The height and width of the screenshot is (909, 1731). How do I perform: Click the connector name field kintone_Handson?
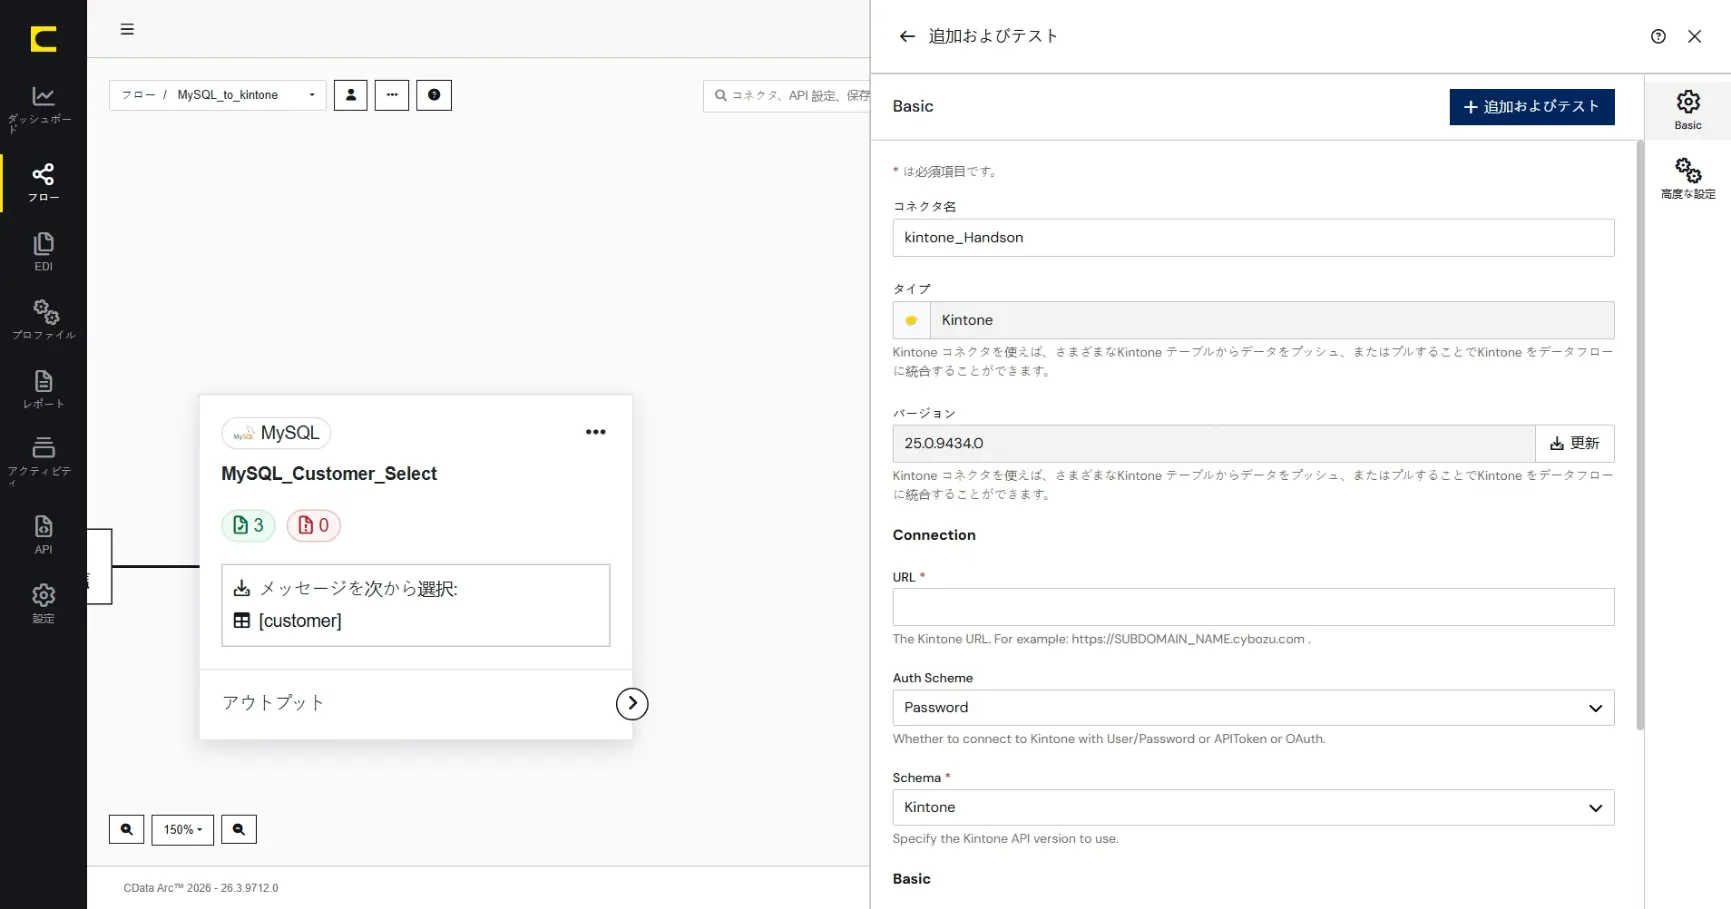(1253, 238)
